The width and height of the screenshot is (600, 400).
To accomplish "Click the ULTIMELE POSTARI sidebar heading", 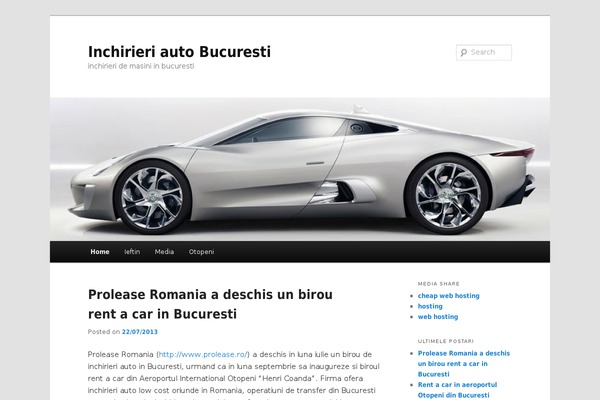I will click(x=445, y=341).
